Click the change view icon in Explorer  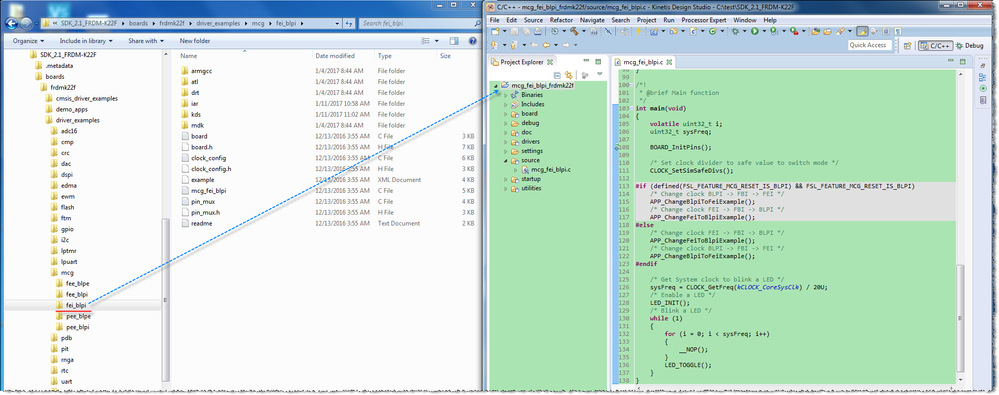(x=426, y=41)
